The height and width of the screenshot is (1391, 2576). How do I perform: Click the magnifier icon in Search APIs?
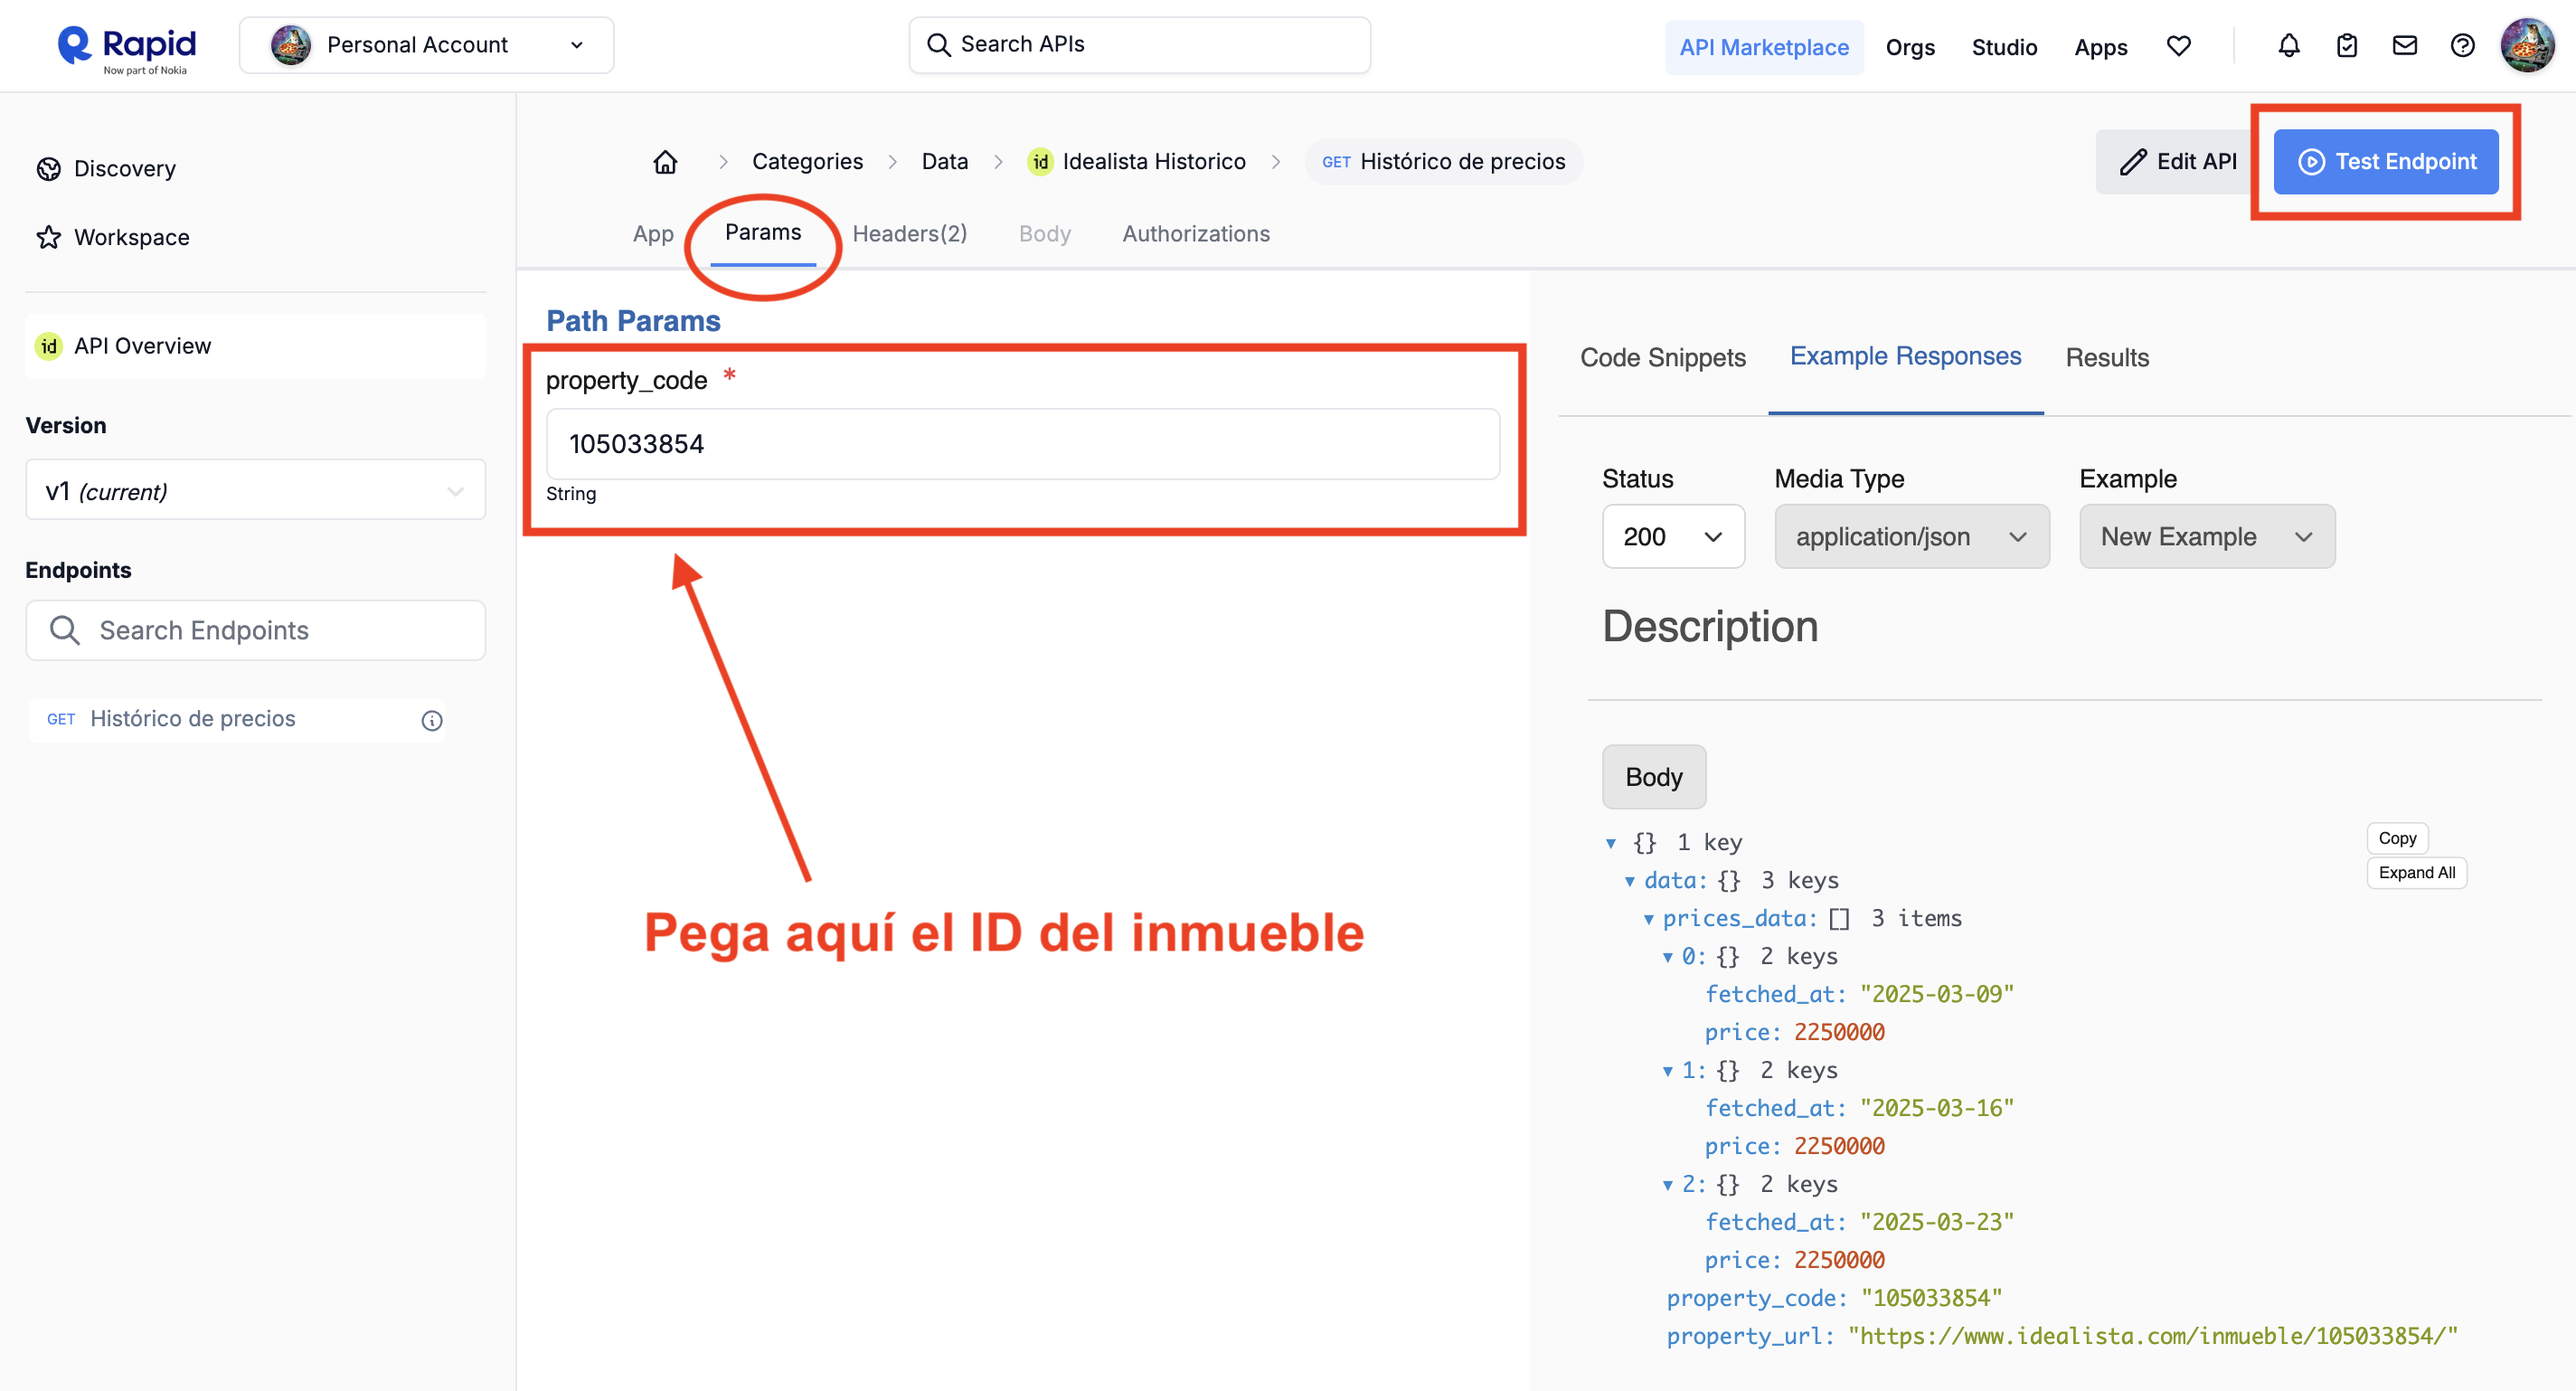(x=938, y=45)
